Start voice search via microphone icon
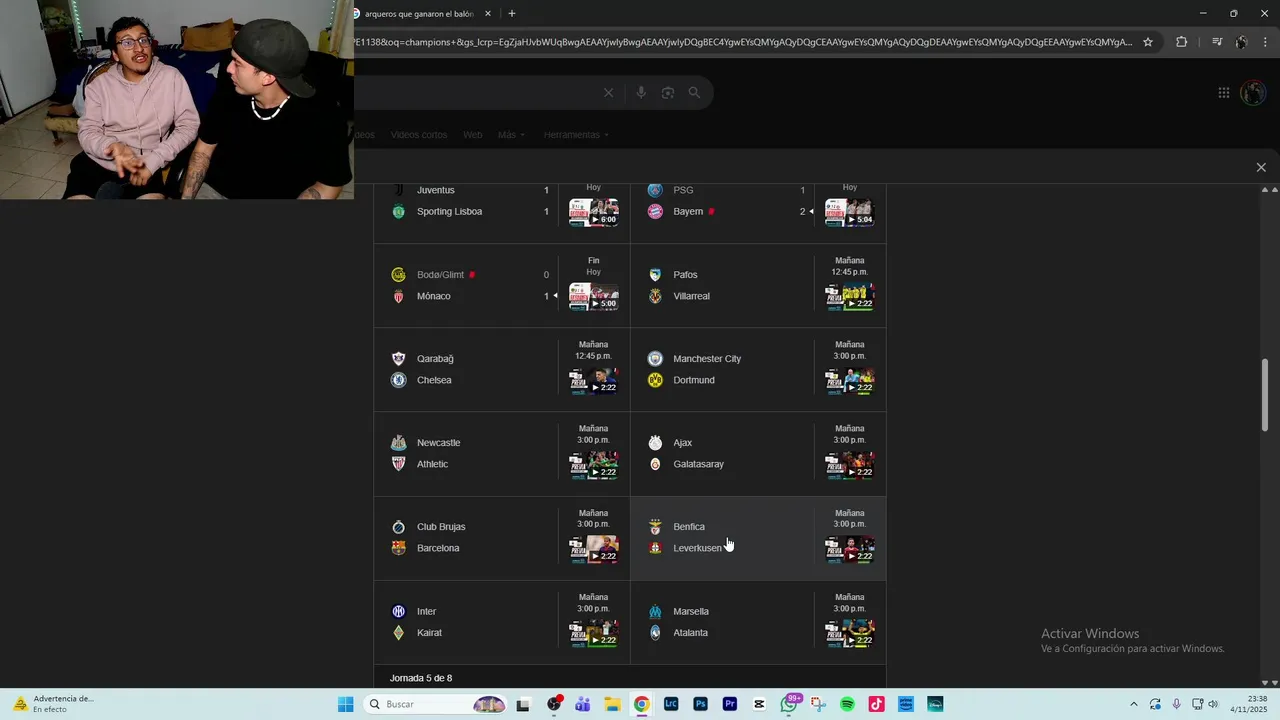 pos(641,93)
